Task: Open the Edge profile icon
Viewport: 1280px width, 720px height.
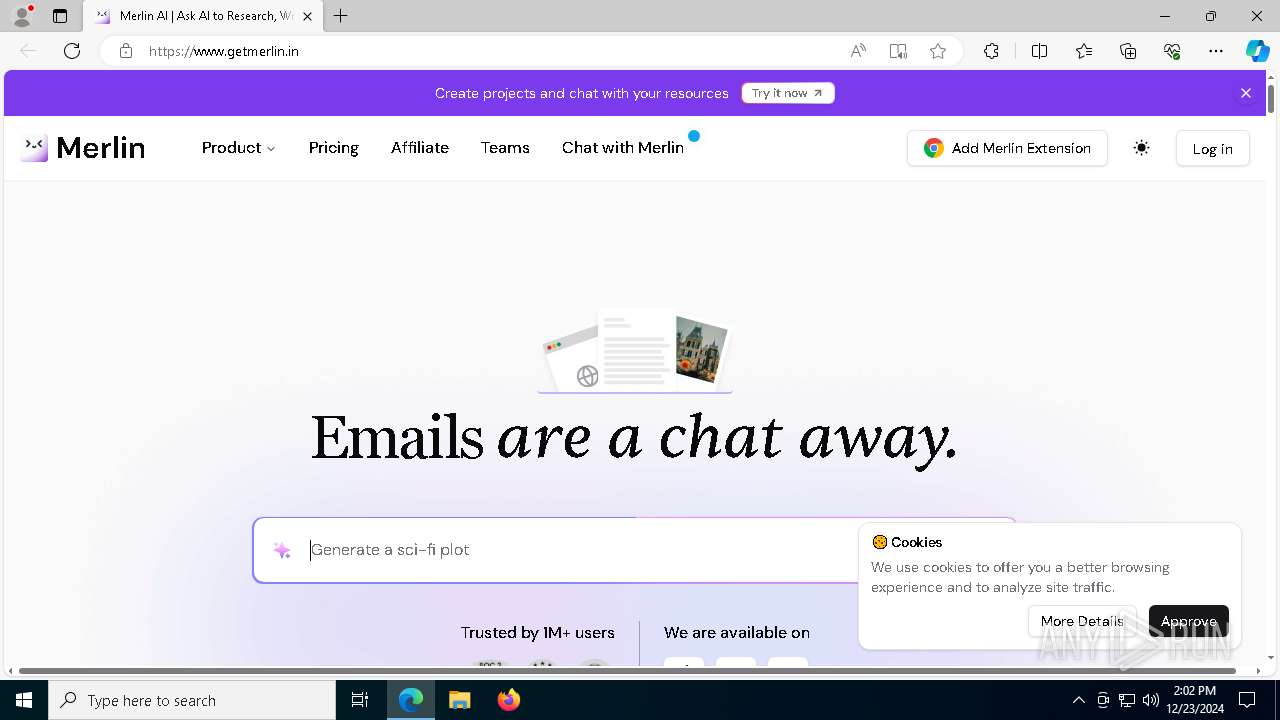Action: coord(21,16)
